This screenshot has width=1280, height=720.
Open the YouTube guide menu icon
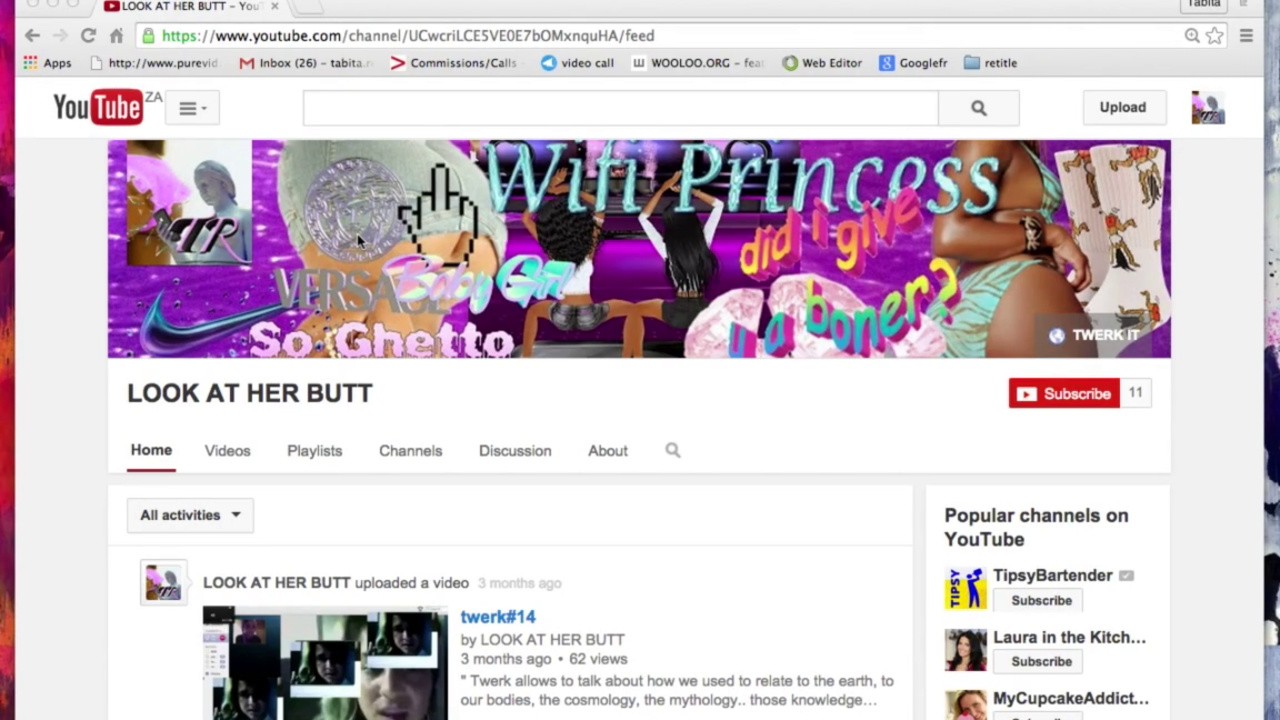pyautogui.click(x=192, y=108)
